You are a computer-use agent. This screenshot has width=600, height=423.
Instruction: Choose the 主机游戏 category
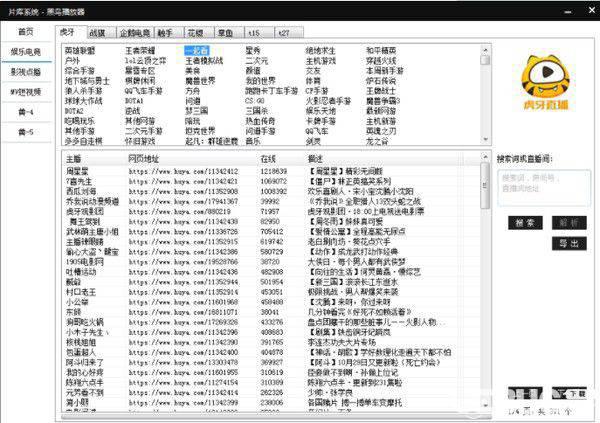[x=320, y=60]
